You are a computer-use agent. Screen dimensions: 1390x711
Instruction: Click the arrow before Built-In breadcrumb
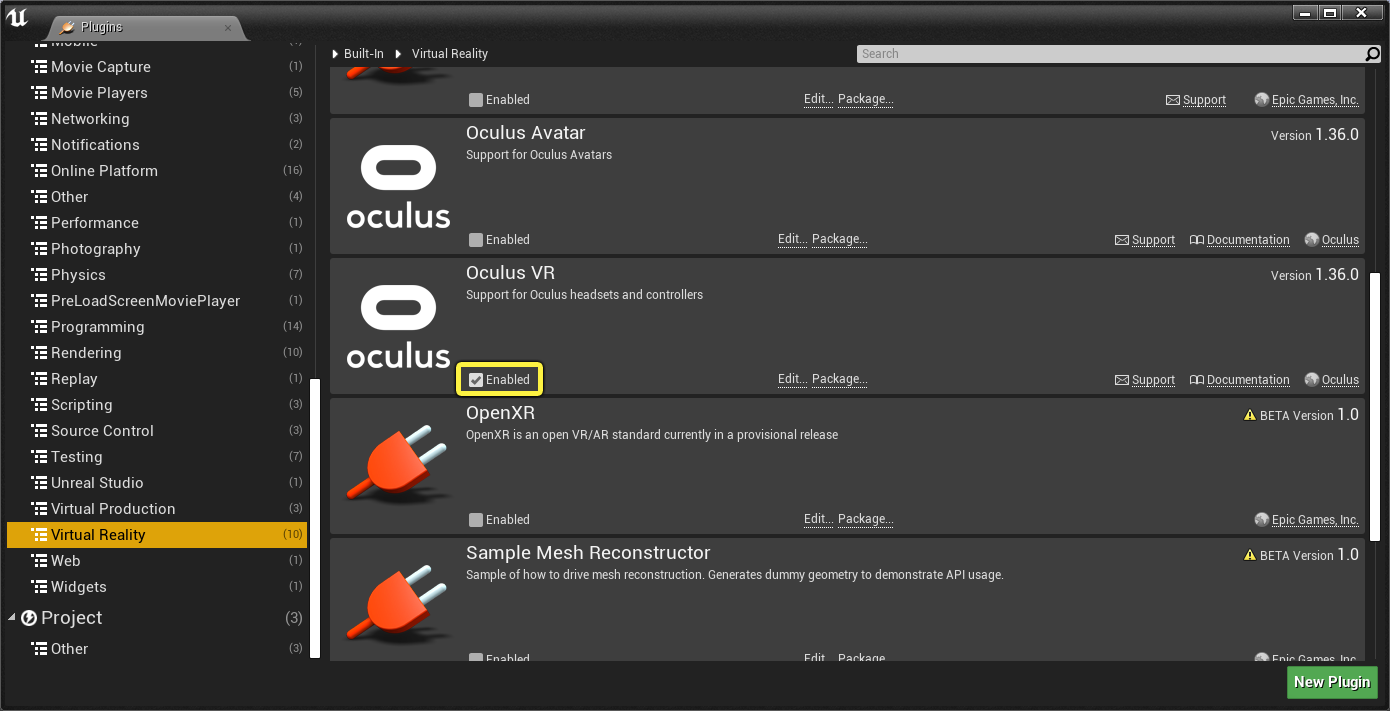coord(336,54)
